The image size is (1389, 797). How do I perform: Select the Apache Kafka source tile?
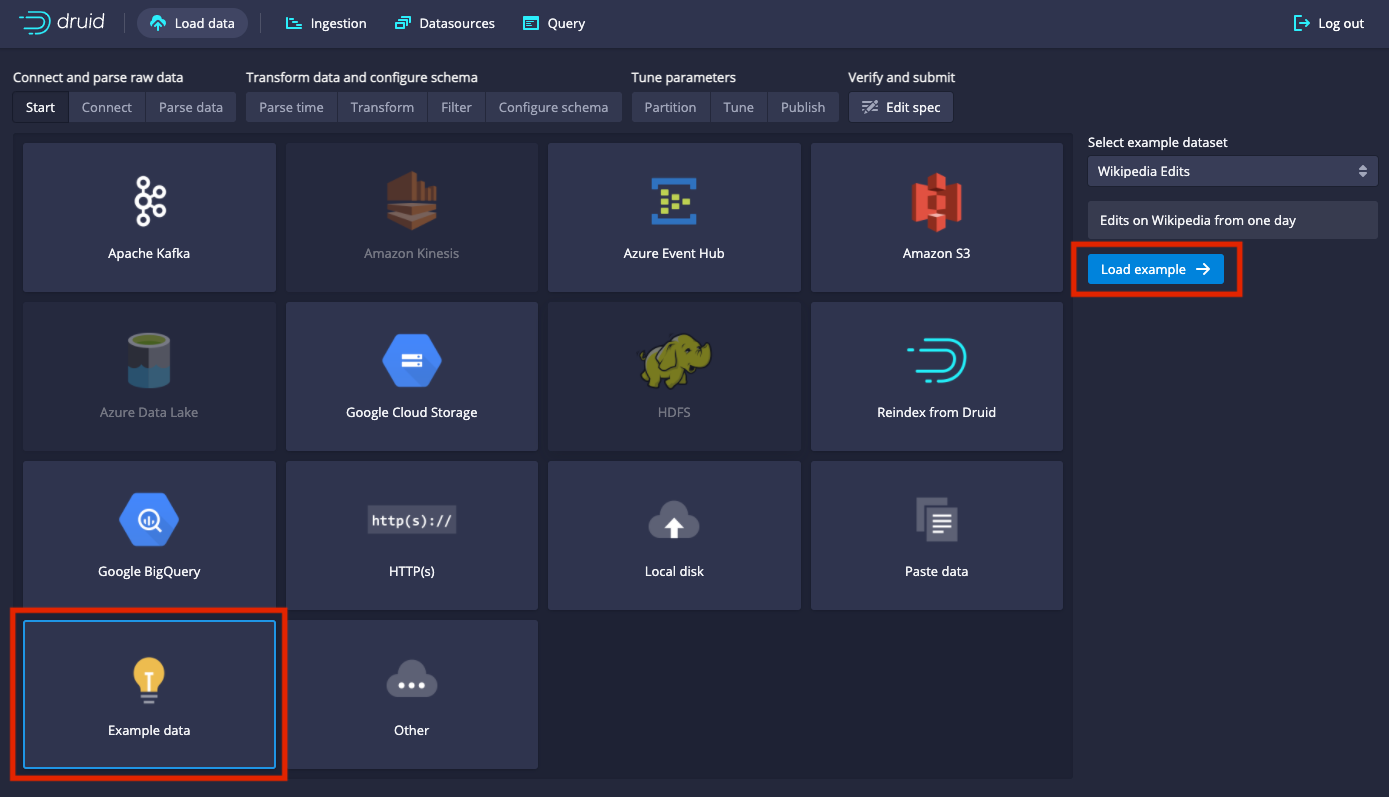pyautogui.click(x=149, y=217)
